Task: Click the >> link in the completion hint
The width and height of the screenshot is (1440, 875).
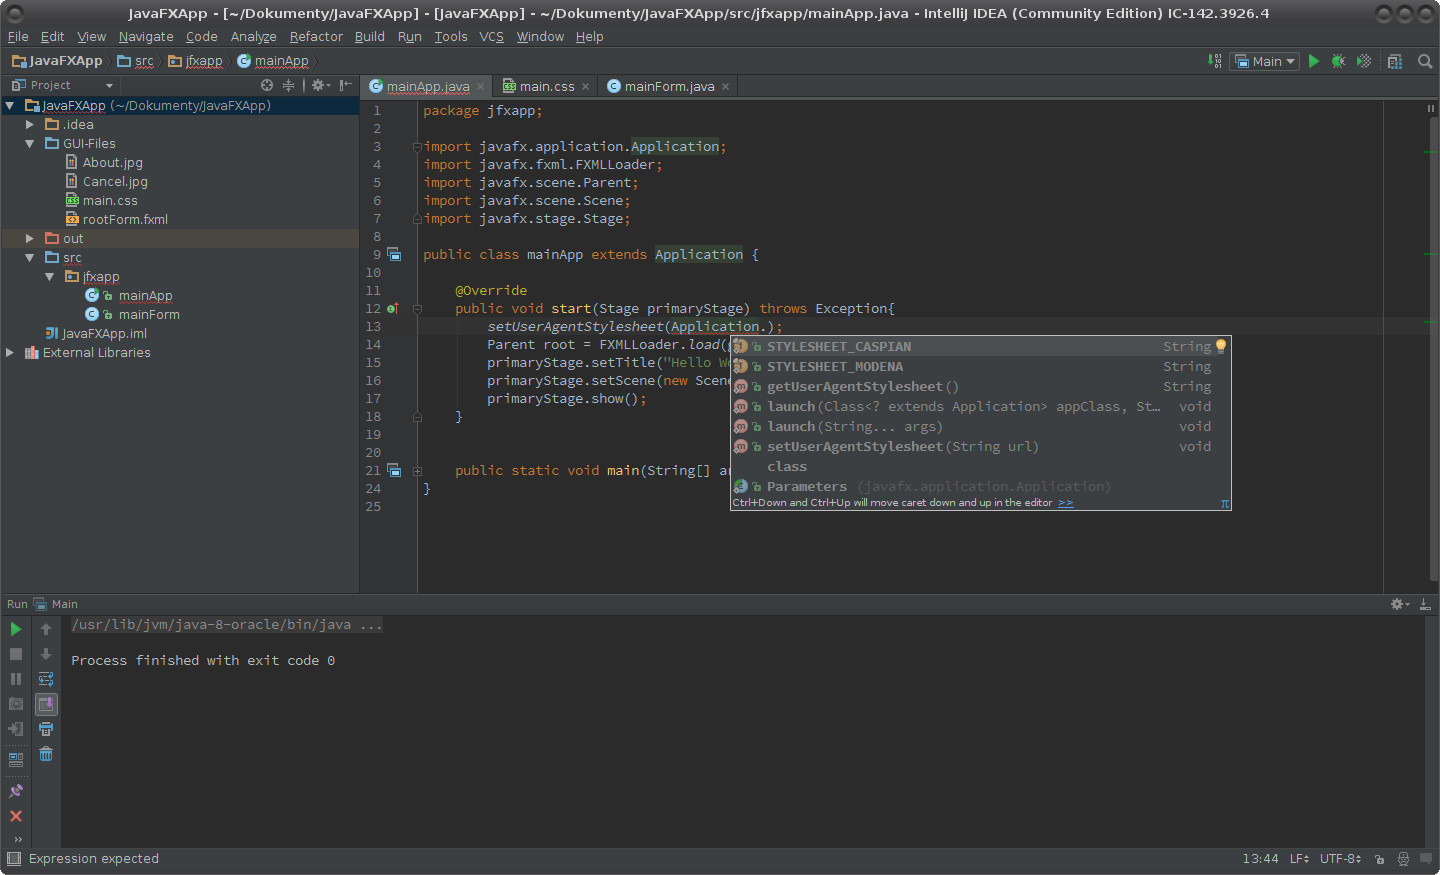Action: click(1065, 503)
